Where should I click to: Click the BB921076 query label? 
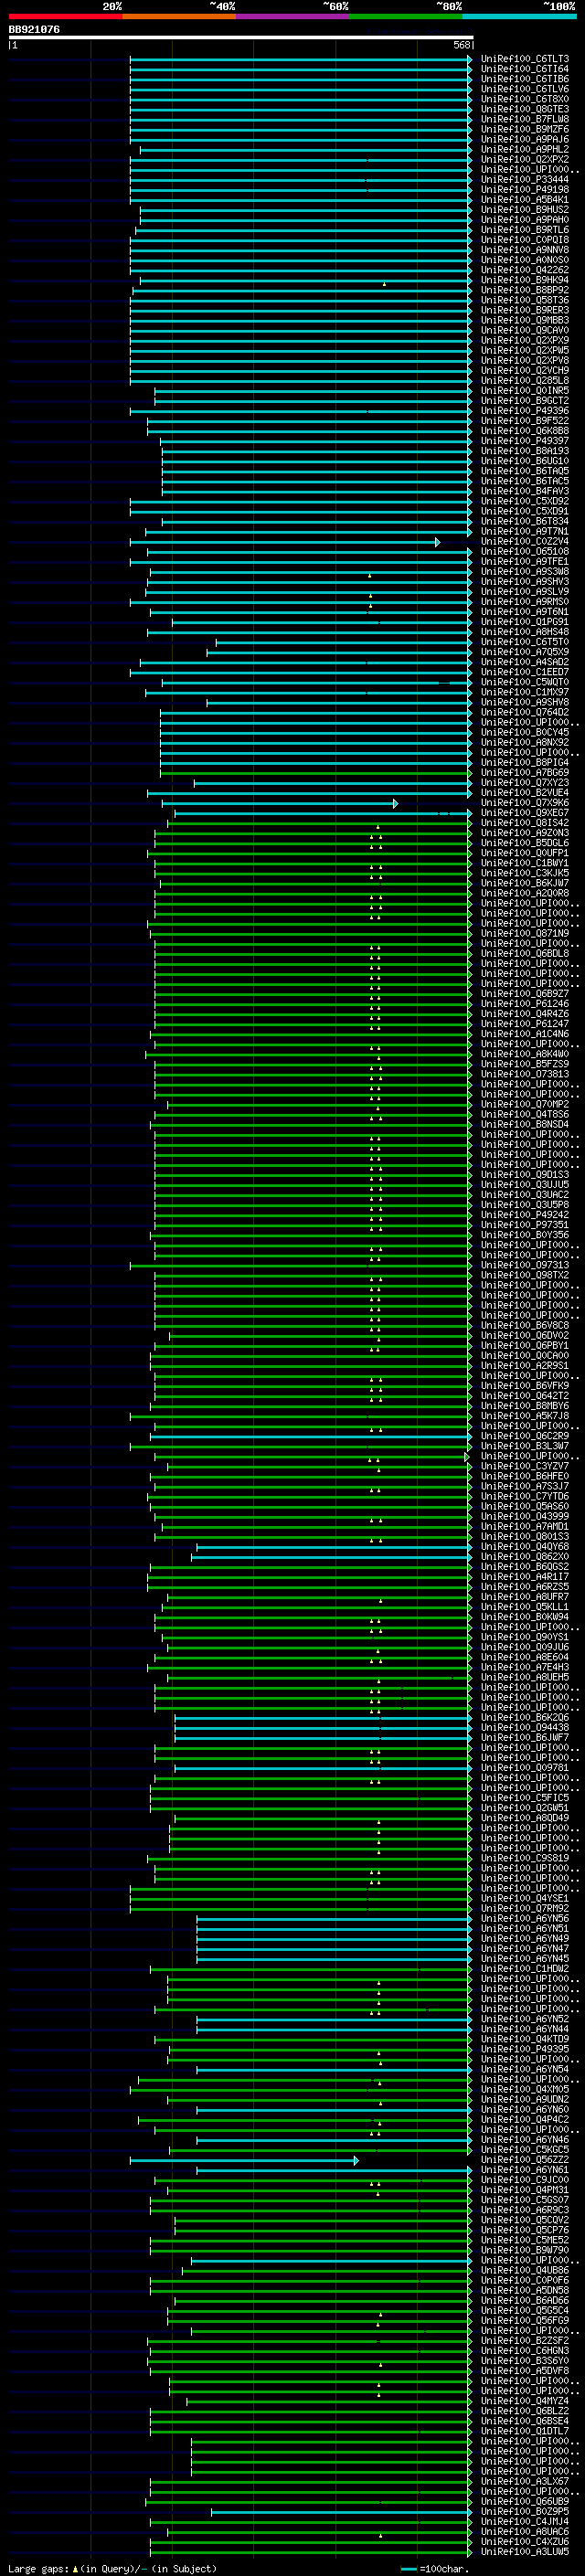point(34,29)
